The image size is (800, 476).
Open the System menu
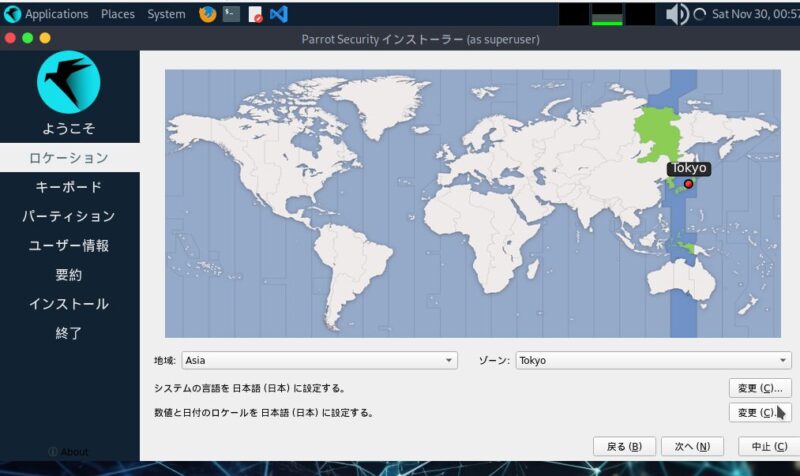[x=166, y=14]
